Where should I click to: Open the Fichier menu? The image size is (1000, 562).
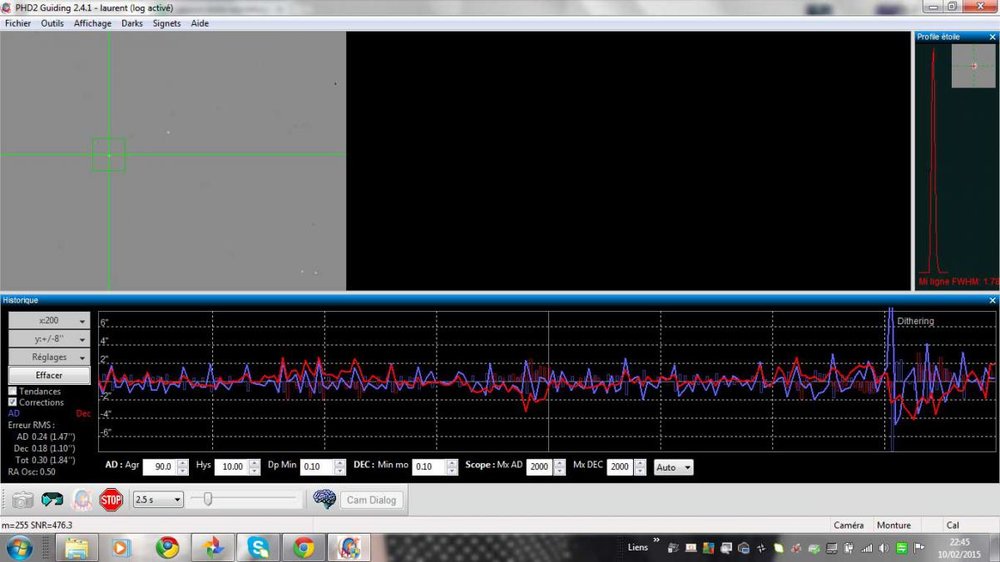coord(18,24)
